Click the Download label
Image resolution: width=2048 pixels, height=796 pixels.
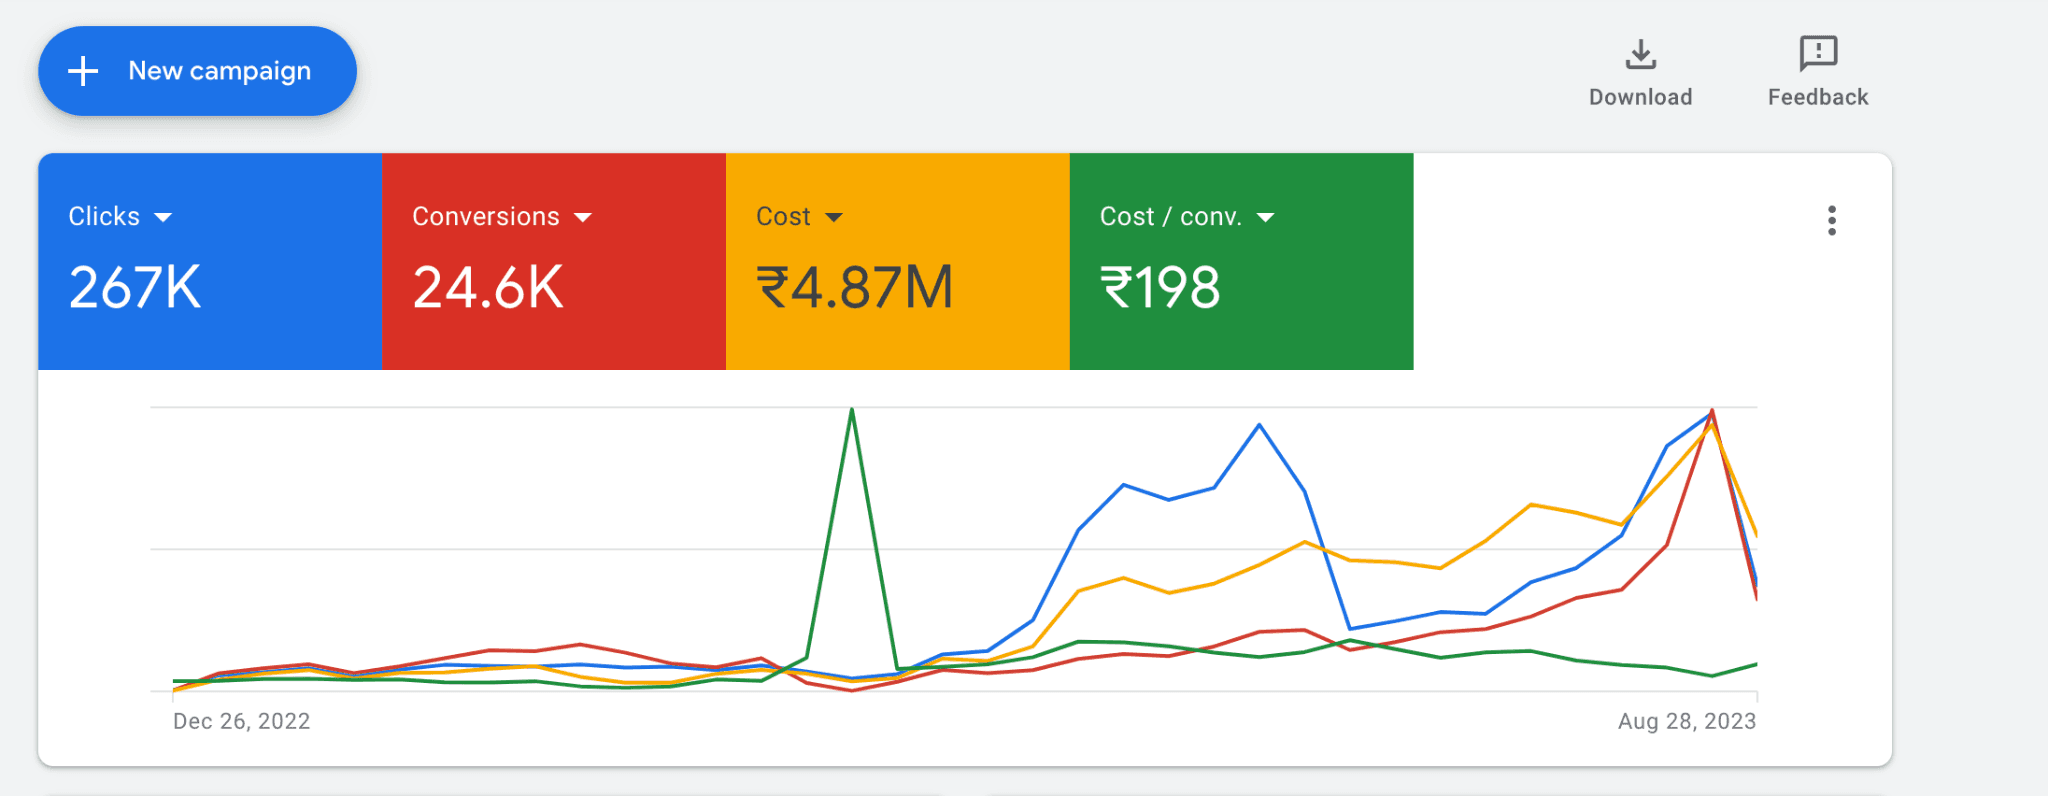[1640, 97]
